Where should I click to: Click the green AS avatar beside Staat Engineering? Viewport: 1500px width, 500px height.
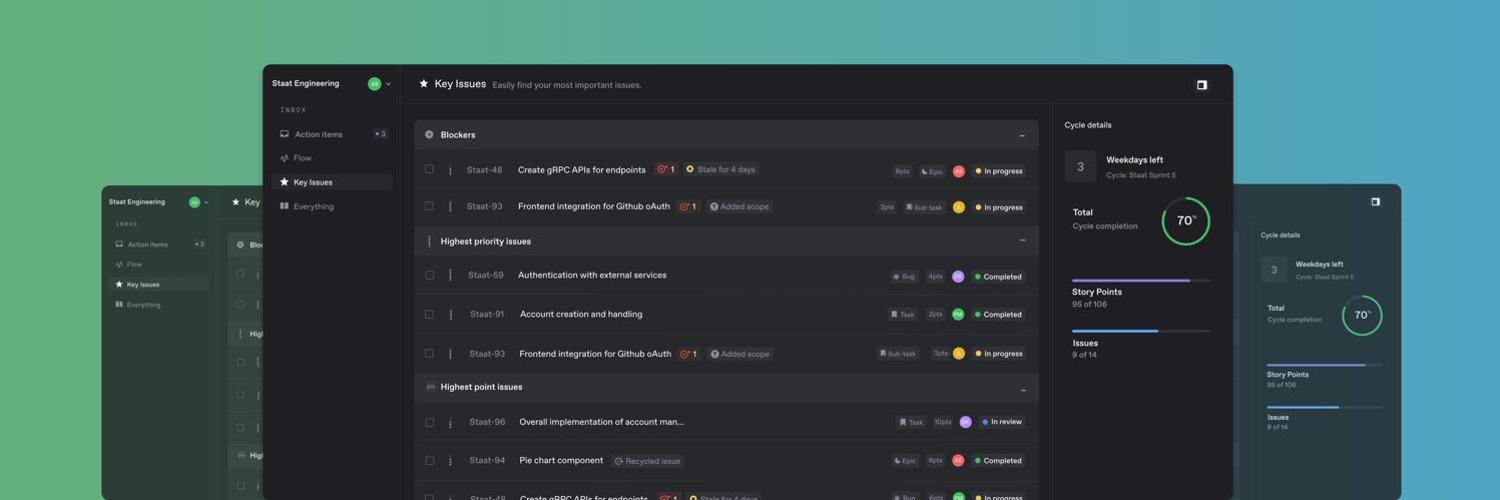(x=374, y=84)
